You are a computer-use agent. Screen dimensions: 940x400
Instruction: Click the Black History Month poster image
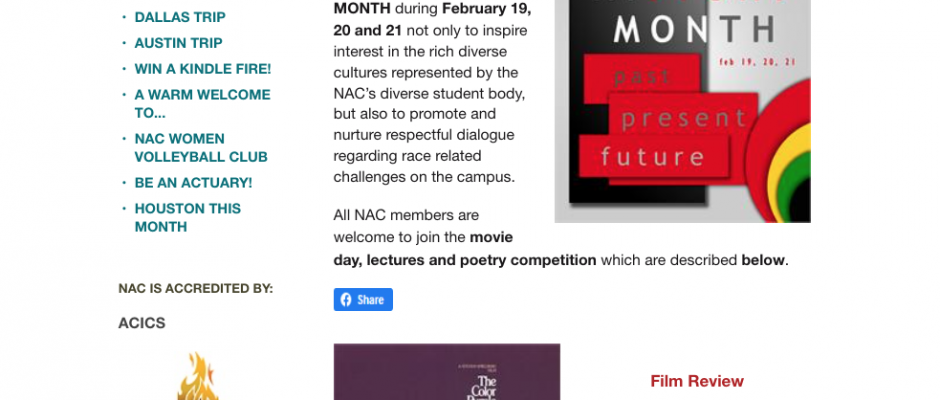[682, 111]
